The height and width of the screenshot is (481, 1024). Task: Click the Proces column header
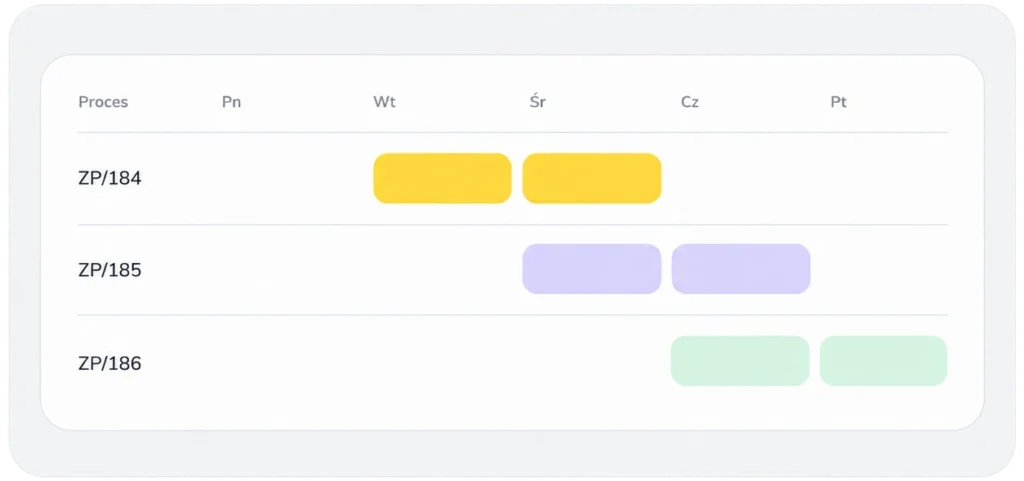tap(103, 102)
